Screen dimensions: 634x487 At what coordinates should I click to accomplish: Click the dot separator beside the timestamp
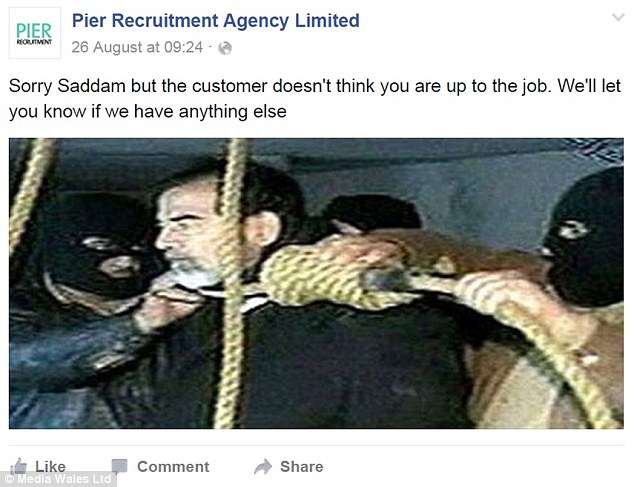click(x=210, y=47)
